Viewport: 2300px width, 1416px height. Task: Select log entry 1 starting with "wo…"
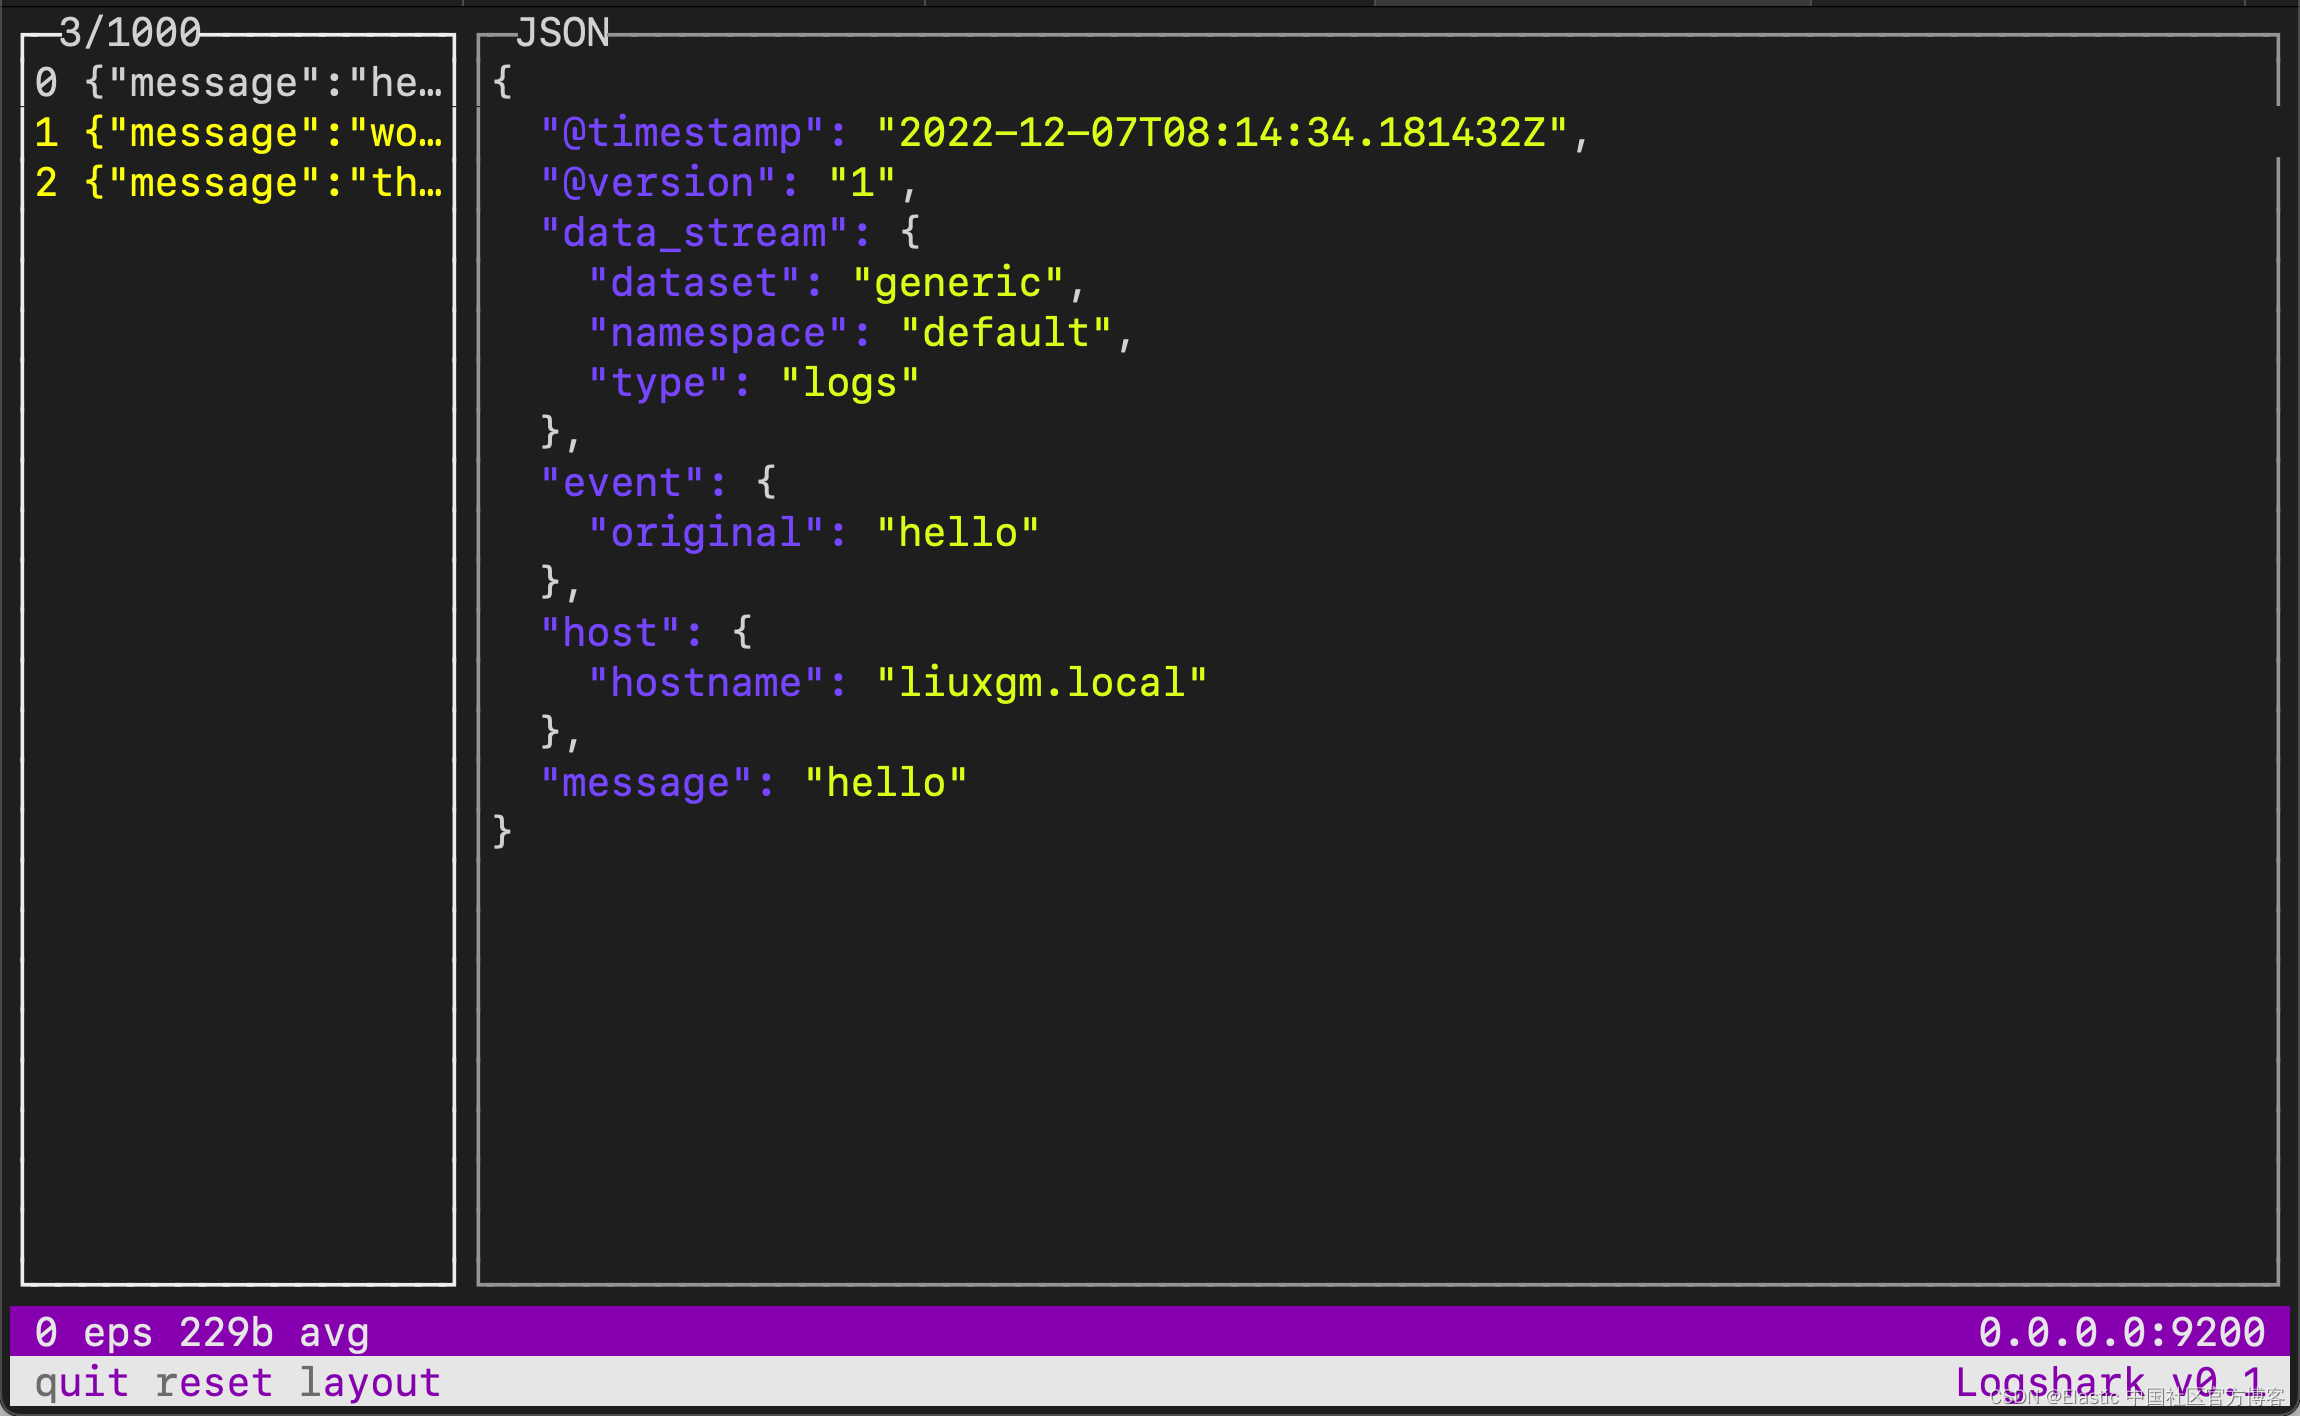[x=240, y=132]
